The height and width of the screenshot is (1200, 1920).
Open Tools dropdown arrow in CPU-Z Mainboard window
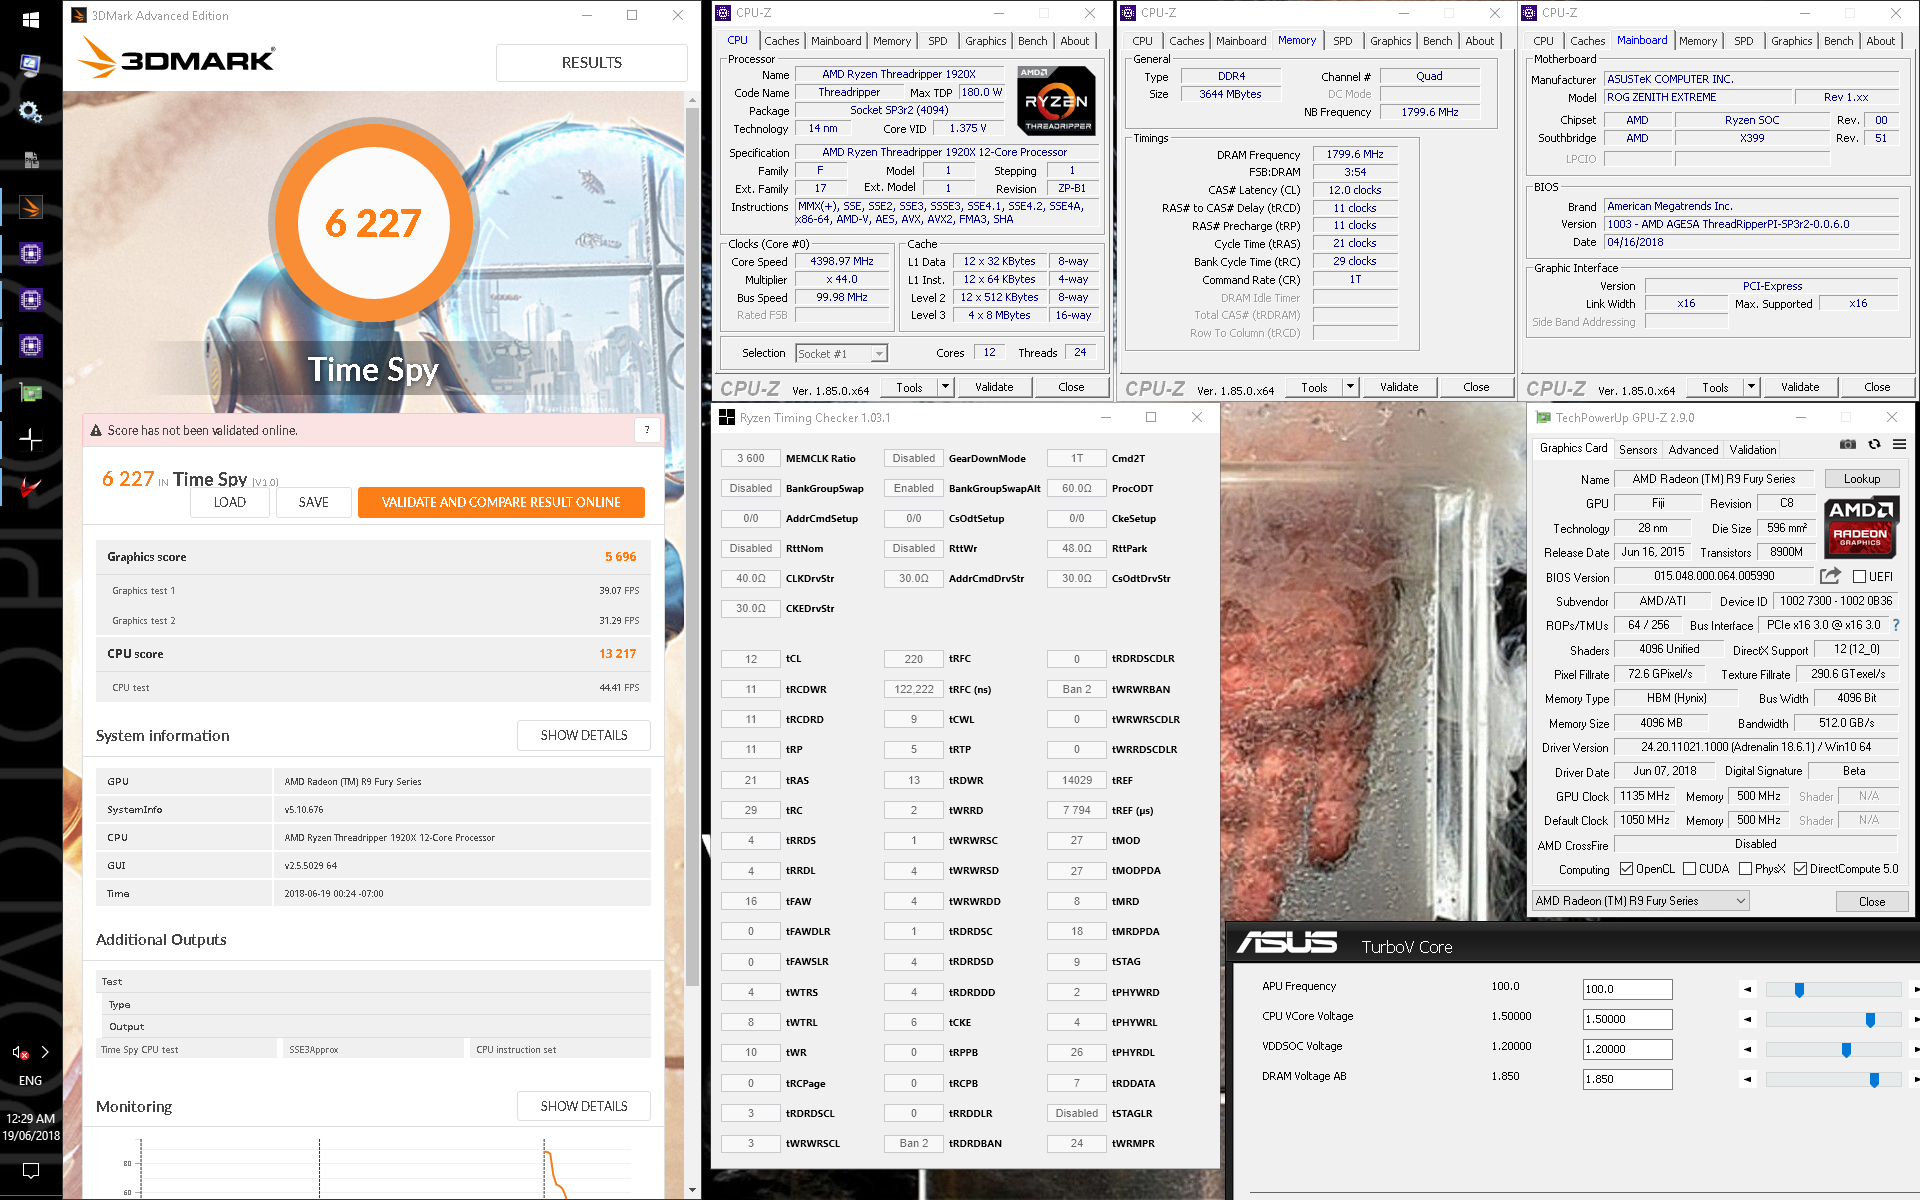[1750, 387]
